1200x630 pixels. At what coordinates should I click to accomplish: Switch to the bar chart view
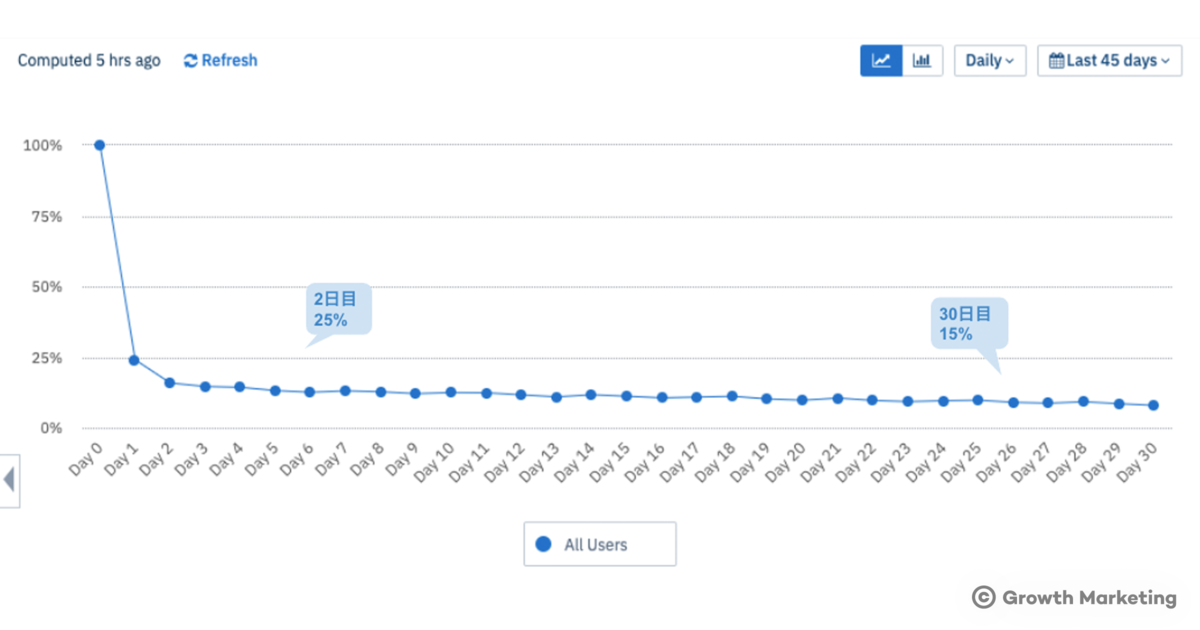(922, 60)
